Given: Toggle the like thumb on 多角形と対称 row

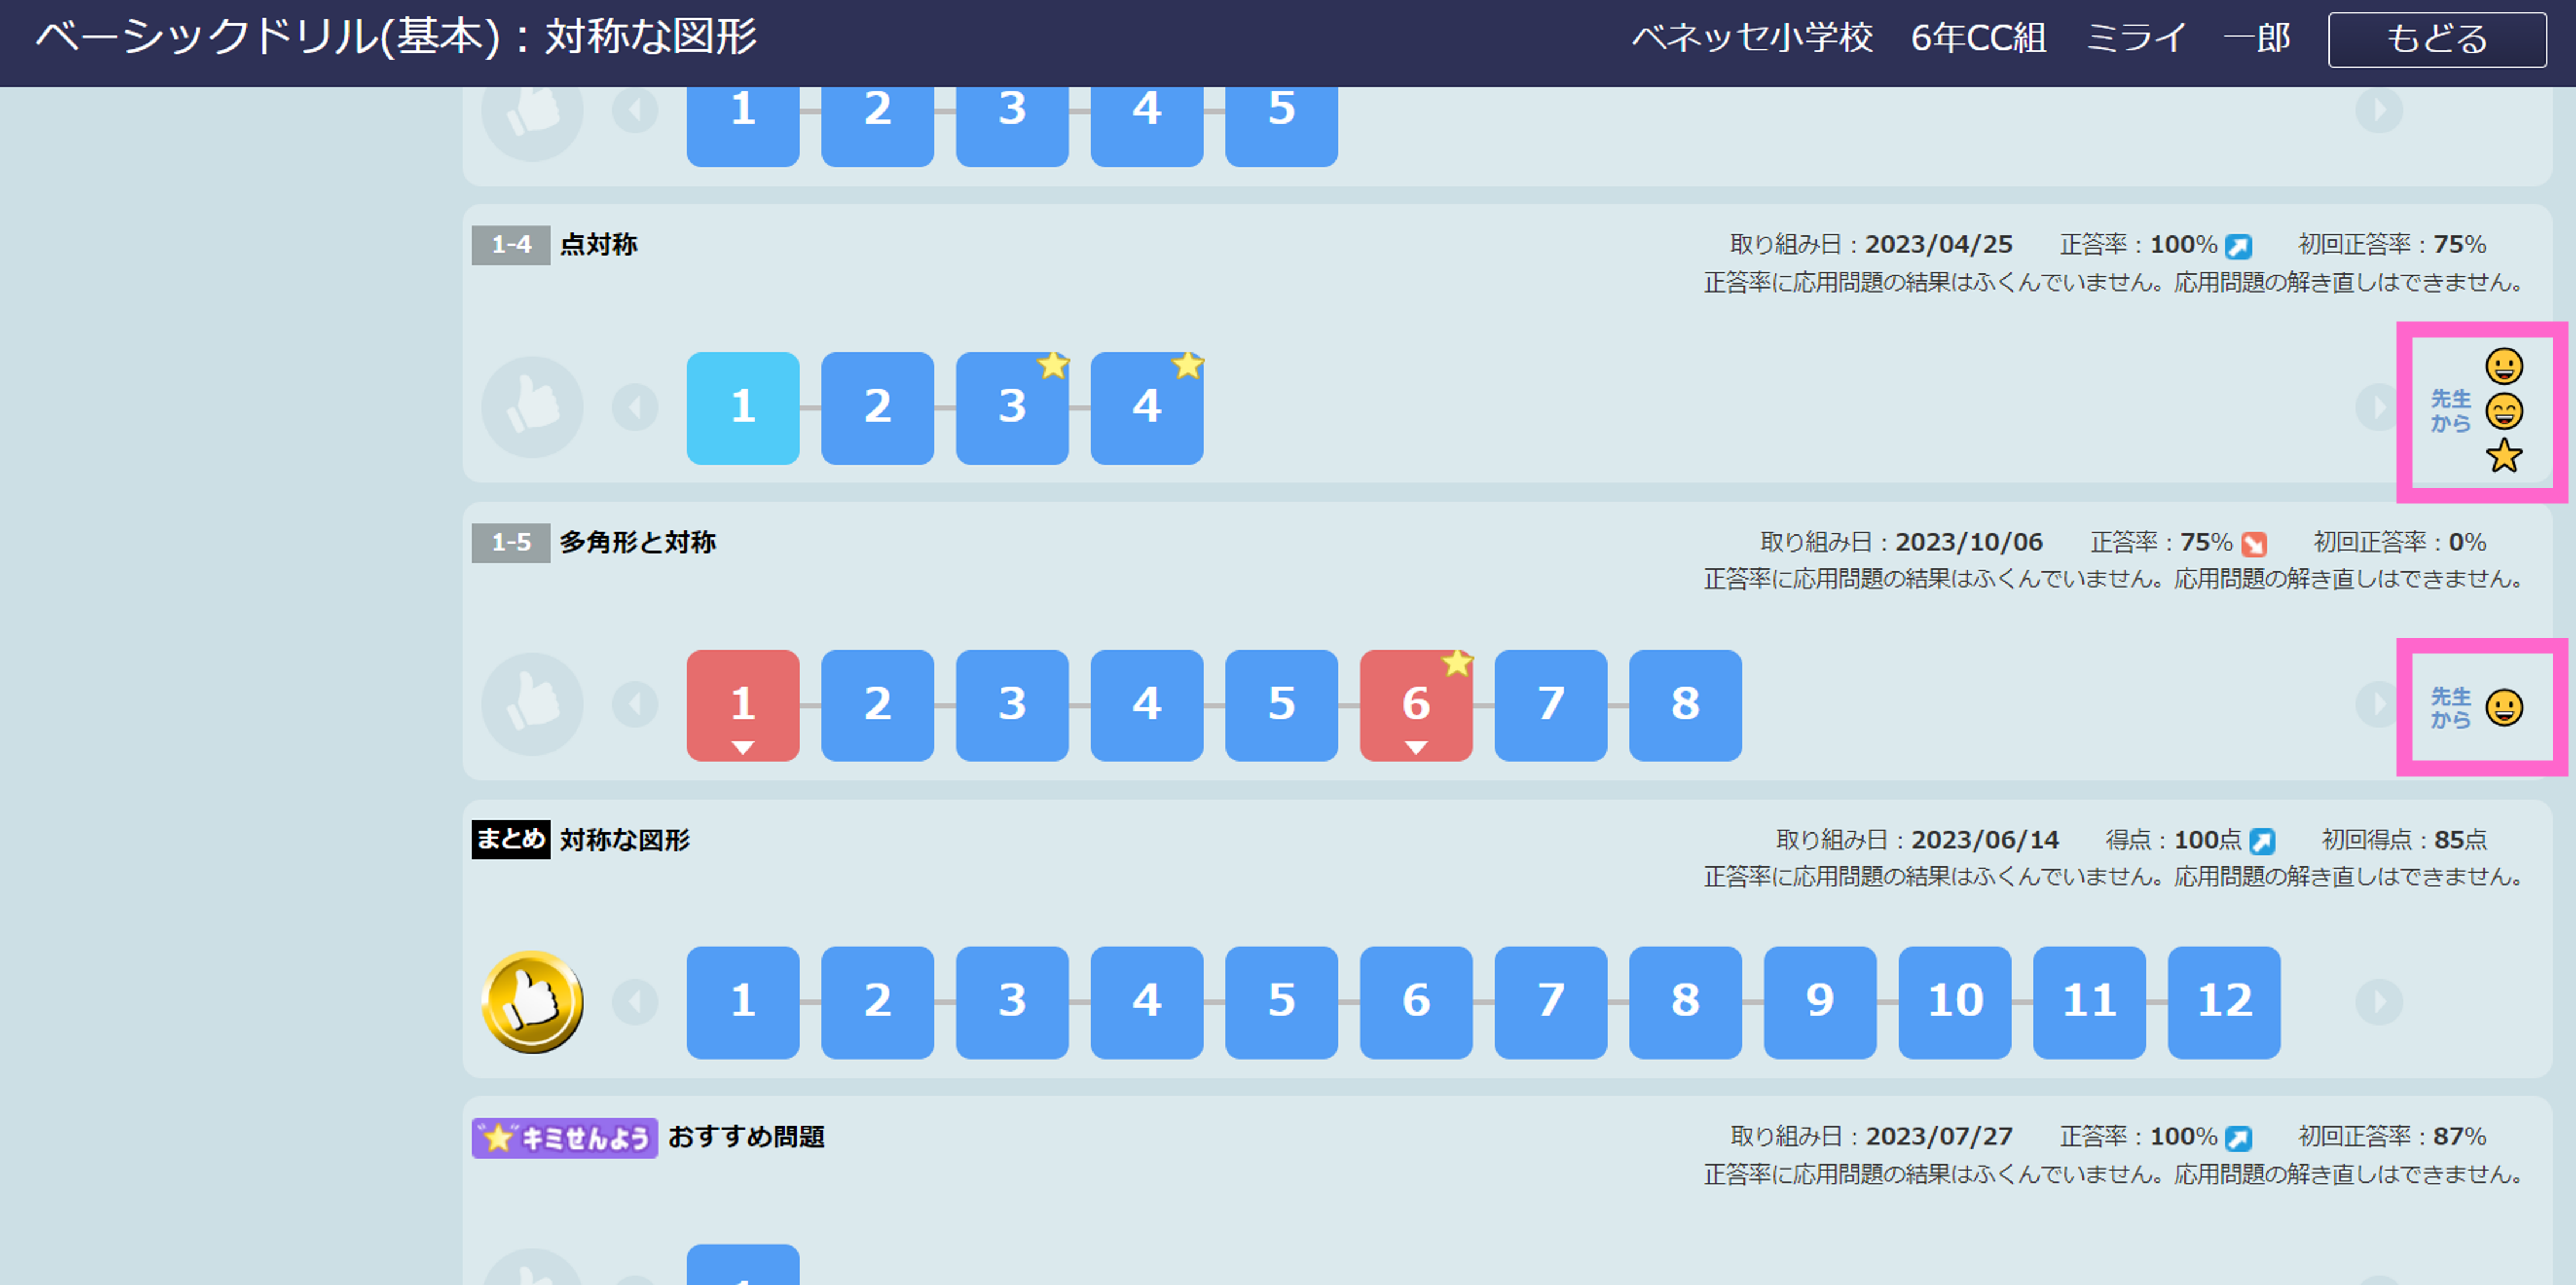Looking at the screenshot, I should tap(533, 704).
